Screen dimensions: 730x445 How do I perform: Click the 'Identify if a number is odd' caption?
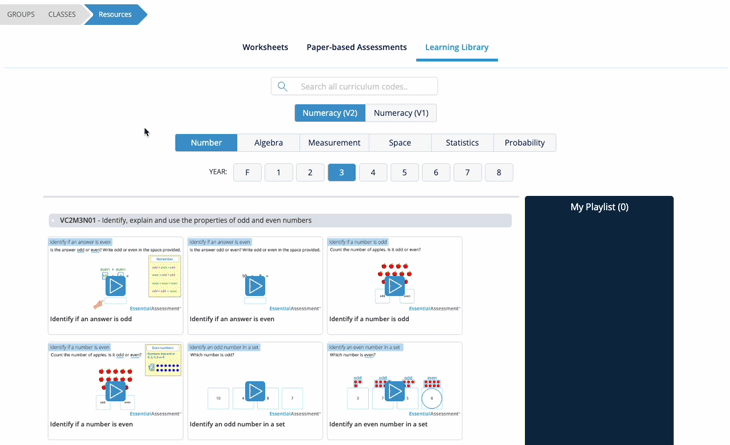[x=369, y=319]
